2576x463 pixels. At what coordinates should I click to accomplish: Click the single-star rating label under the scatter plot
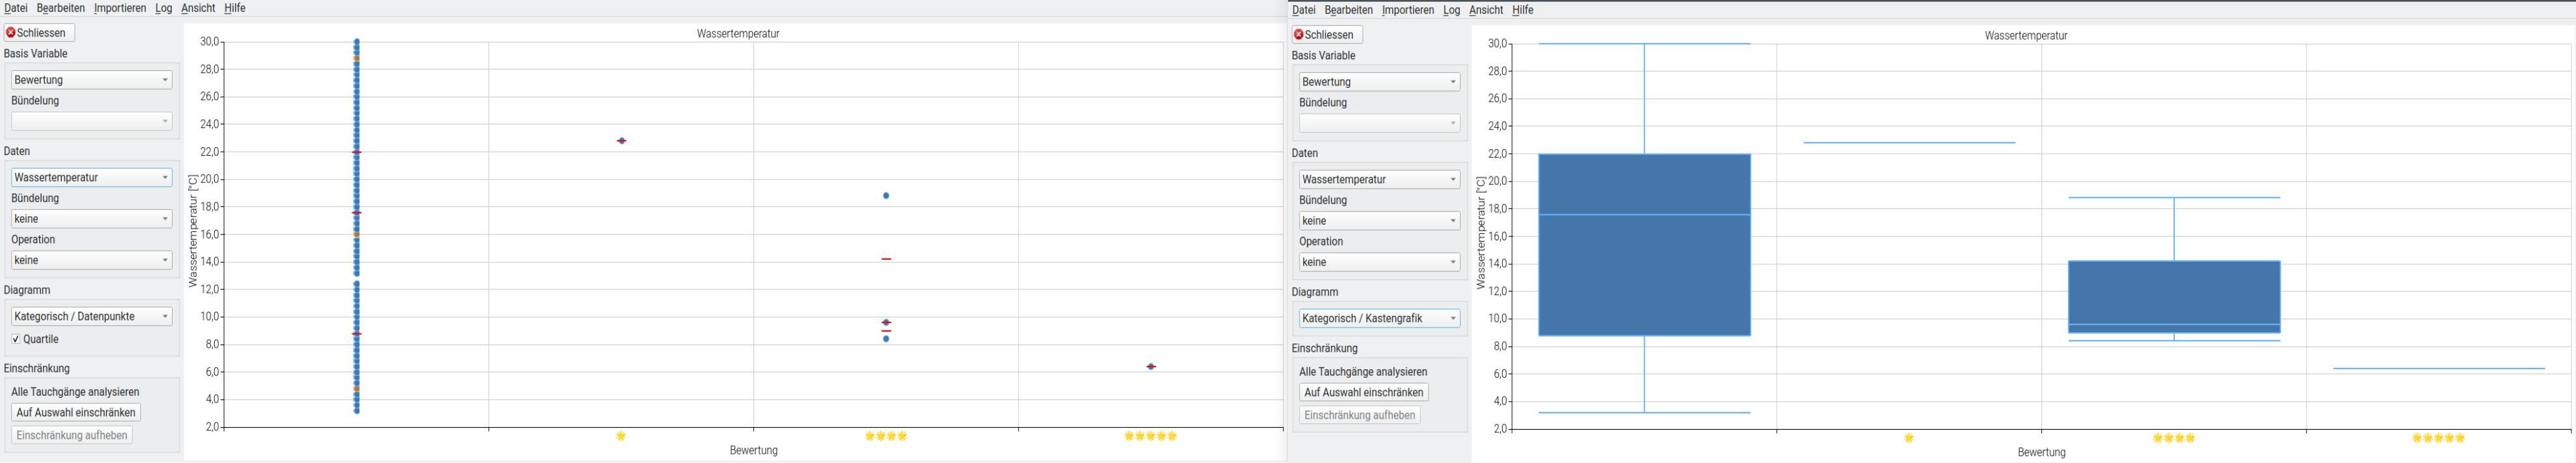pyautogui.click(x=621, y=436)
